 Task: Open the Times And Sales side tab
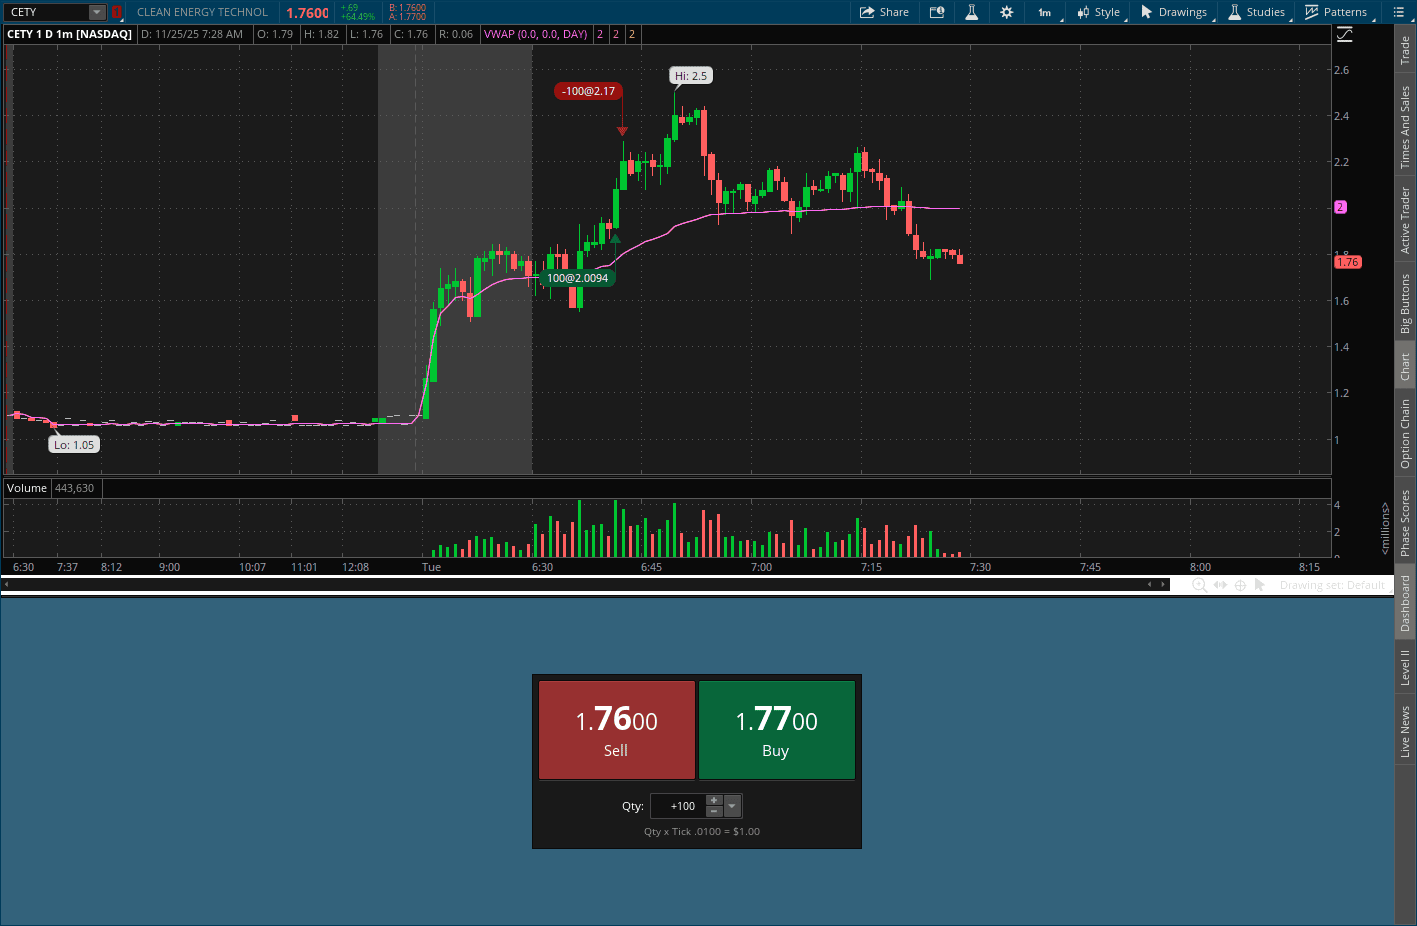point(1405,127)
